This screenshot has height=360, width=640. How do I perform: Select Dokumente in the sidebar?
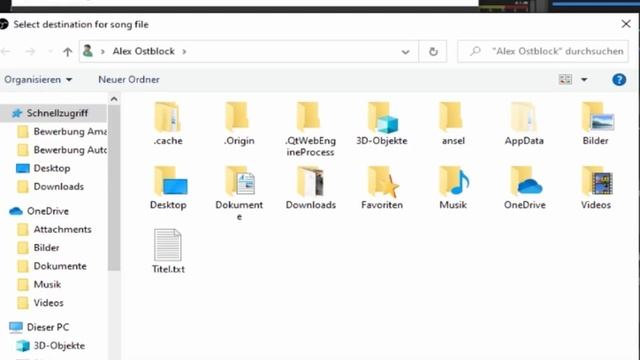(x=51, y=266)
